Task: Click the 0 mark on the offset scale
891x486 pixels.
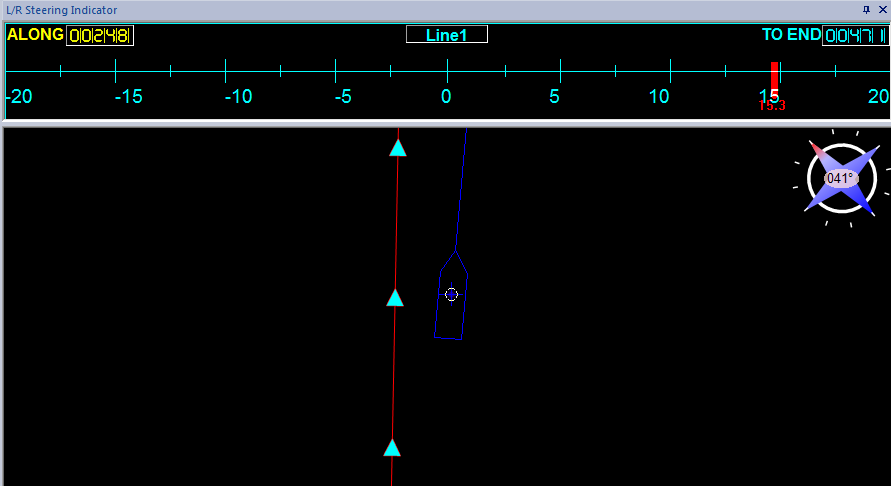Action: tap(446, 97)
